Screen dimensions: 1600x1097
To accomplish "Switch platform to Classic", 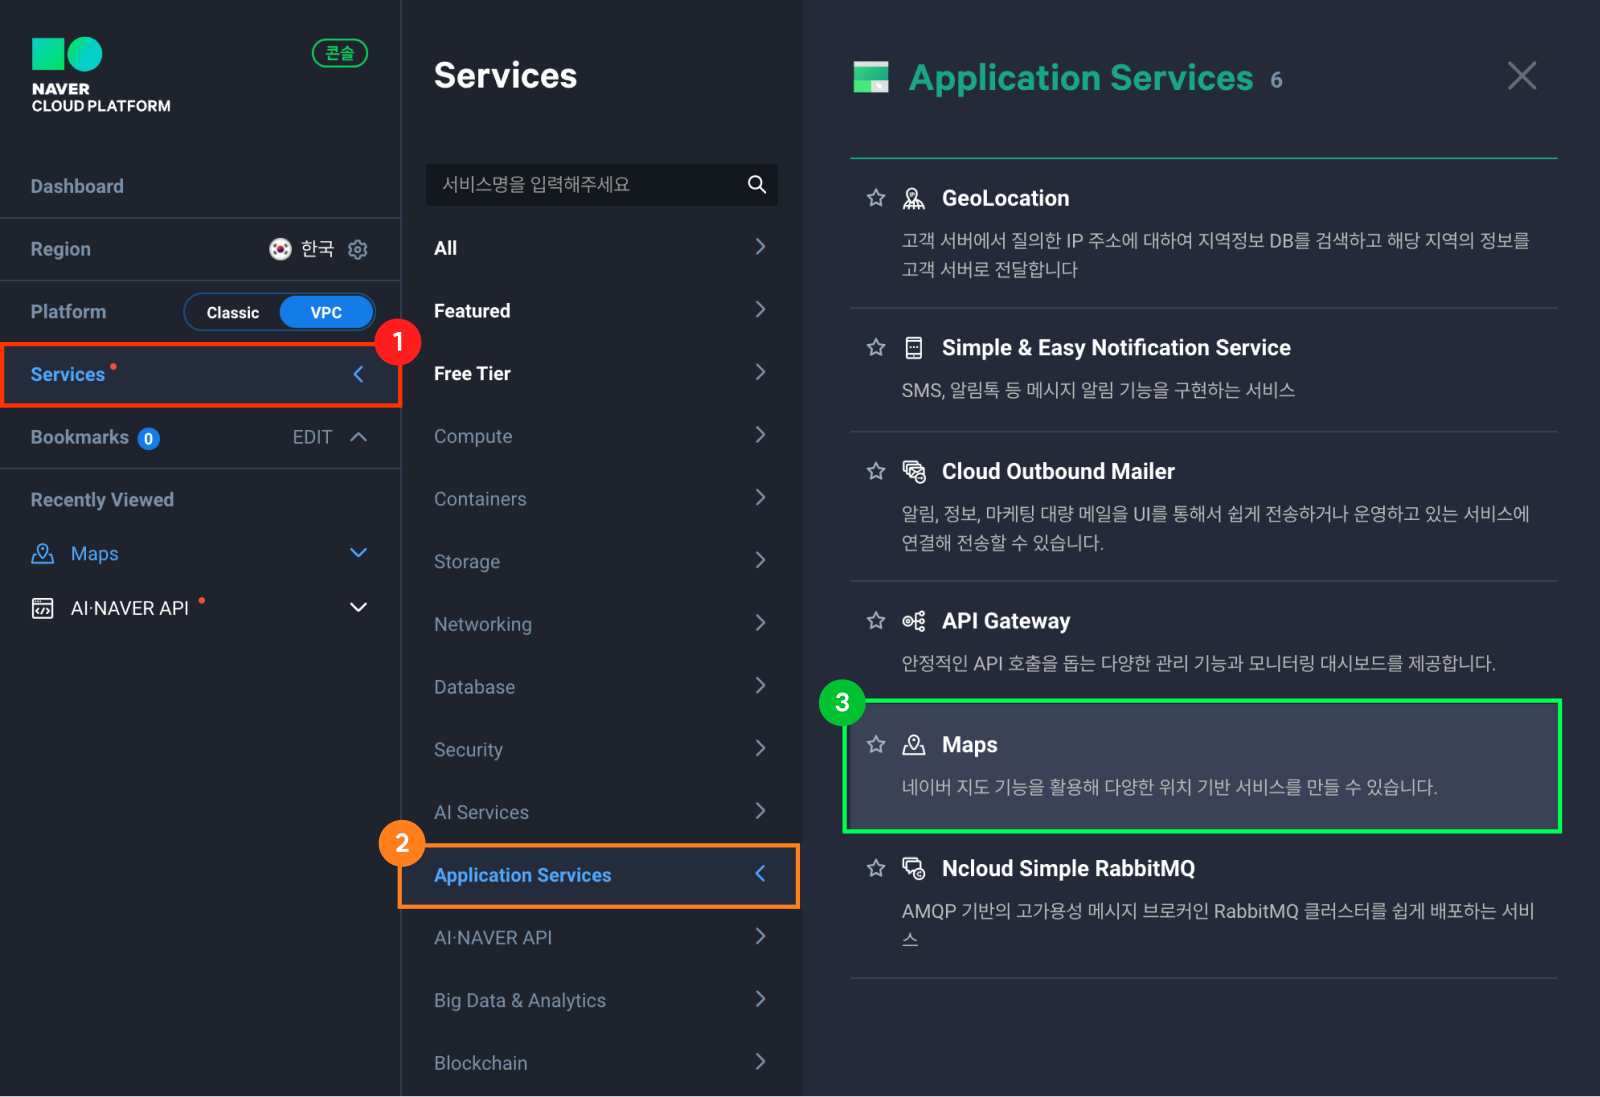I will pos(233,312).
